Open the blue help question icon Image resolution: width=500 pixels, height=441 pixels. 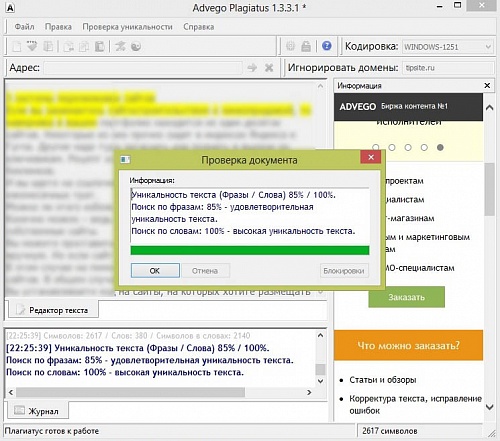(x=327, y=46)
